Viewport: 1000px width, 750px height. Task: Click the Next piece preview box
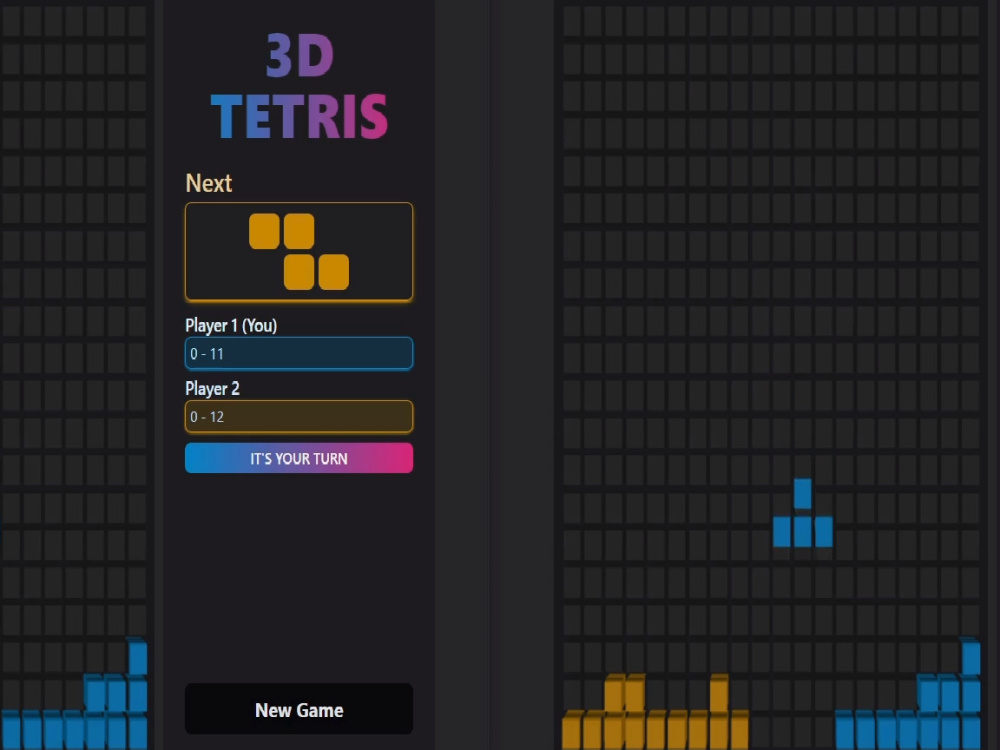pos(298,251)
